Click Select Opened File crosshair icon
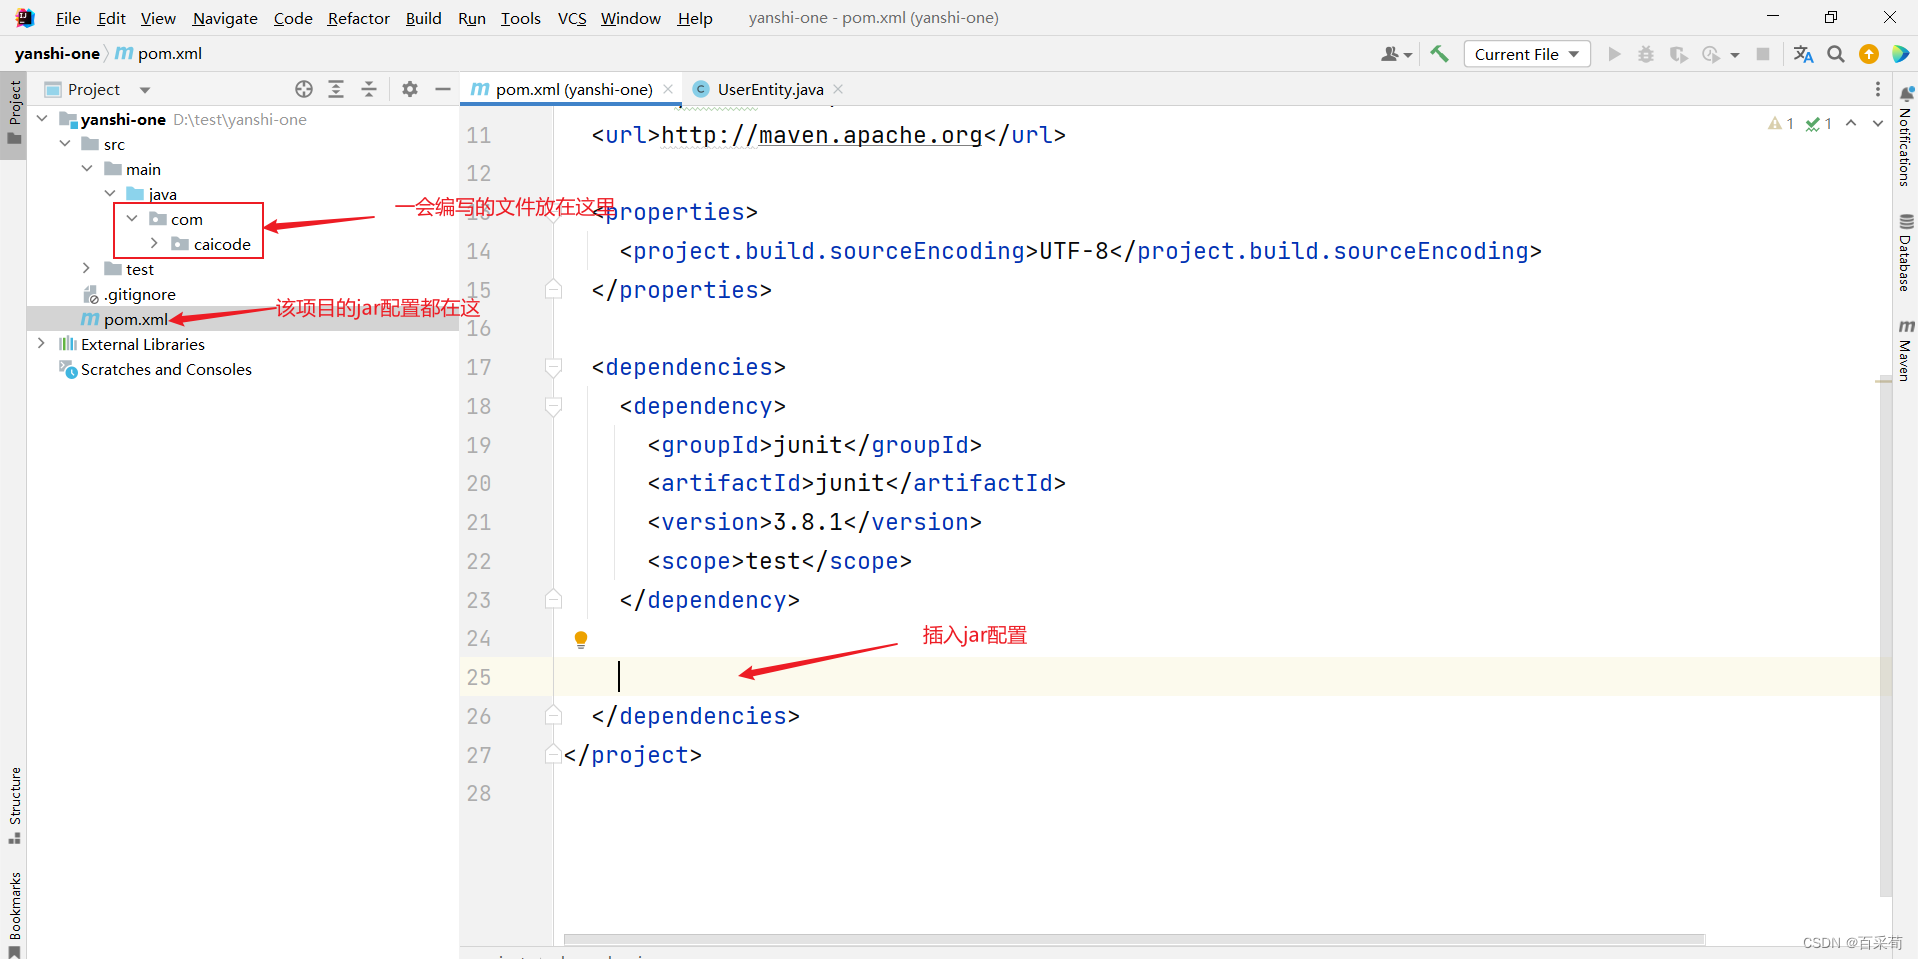1918x959 pixels. pyautogui.click(x=304, y=89)
